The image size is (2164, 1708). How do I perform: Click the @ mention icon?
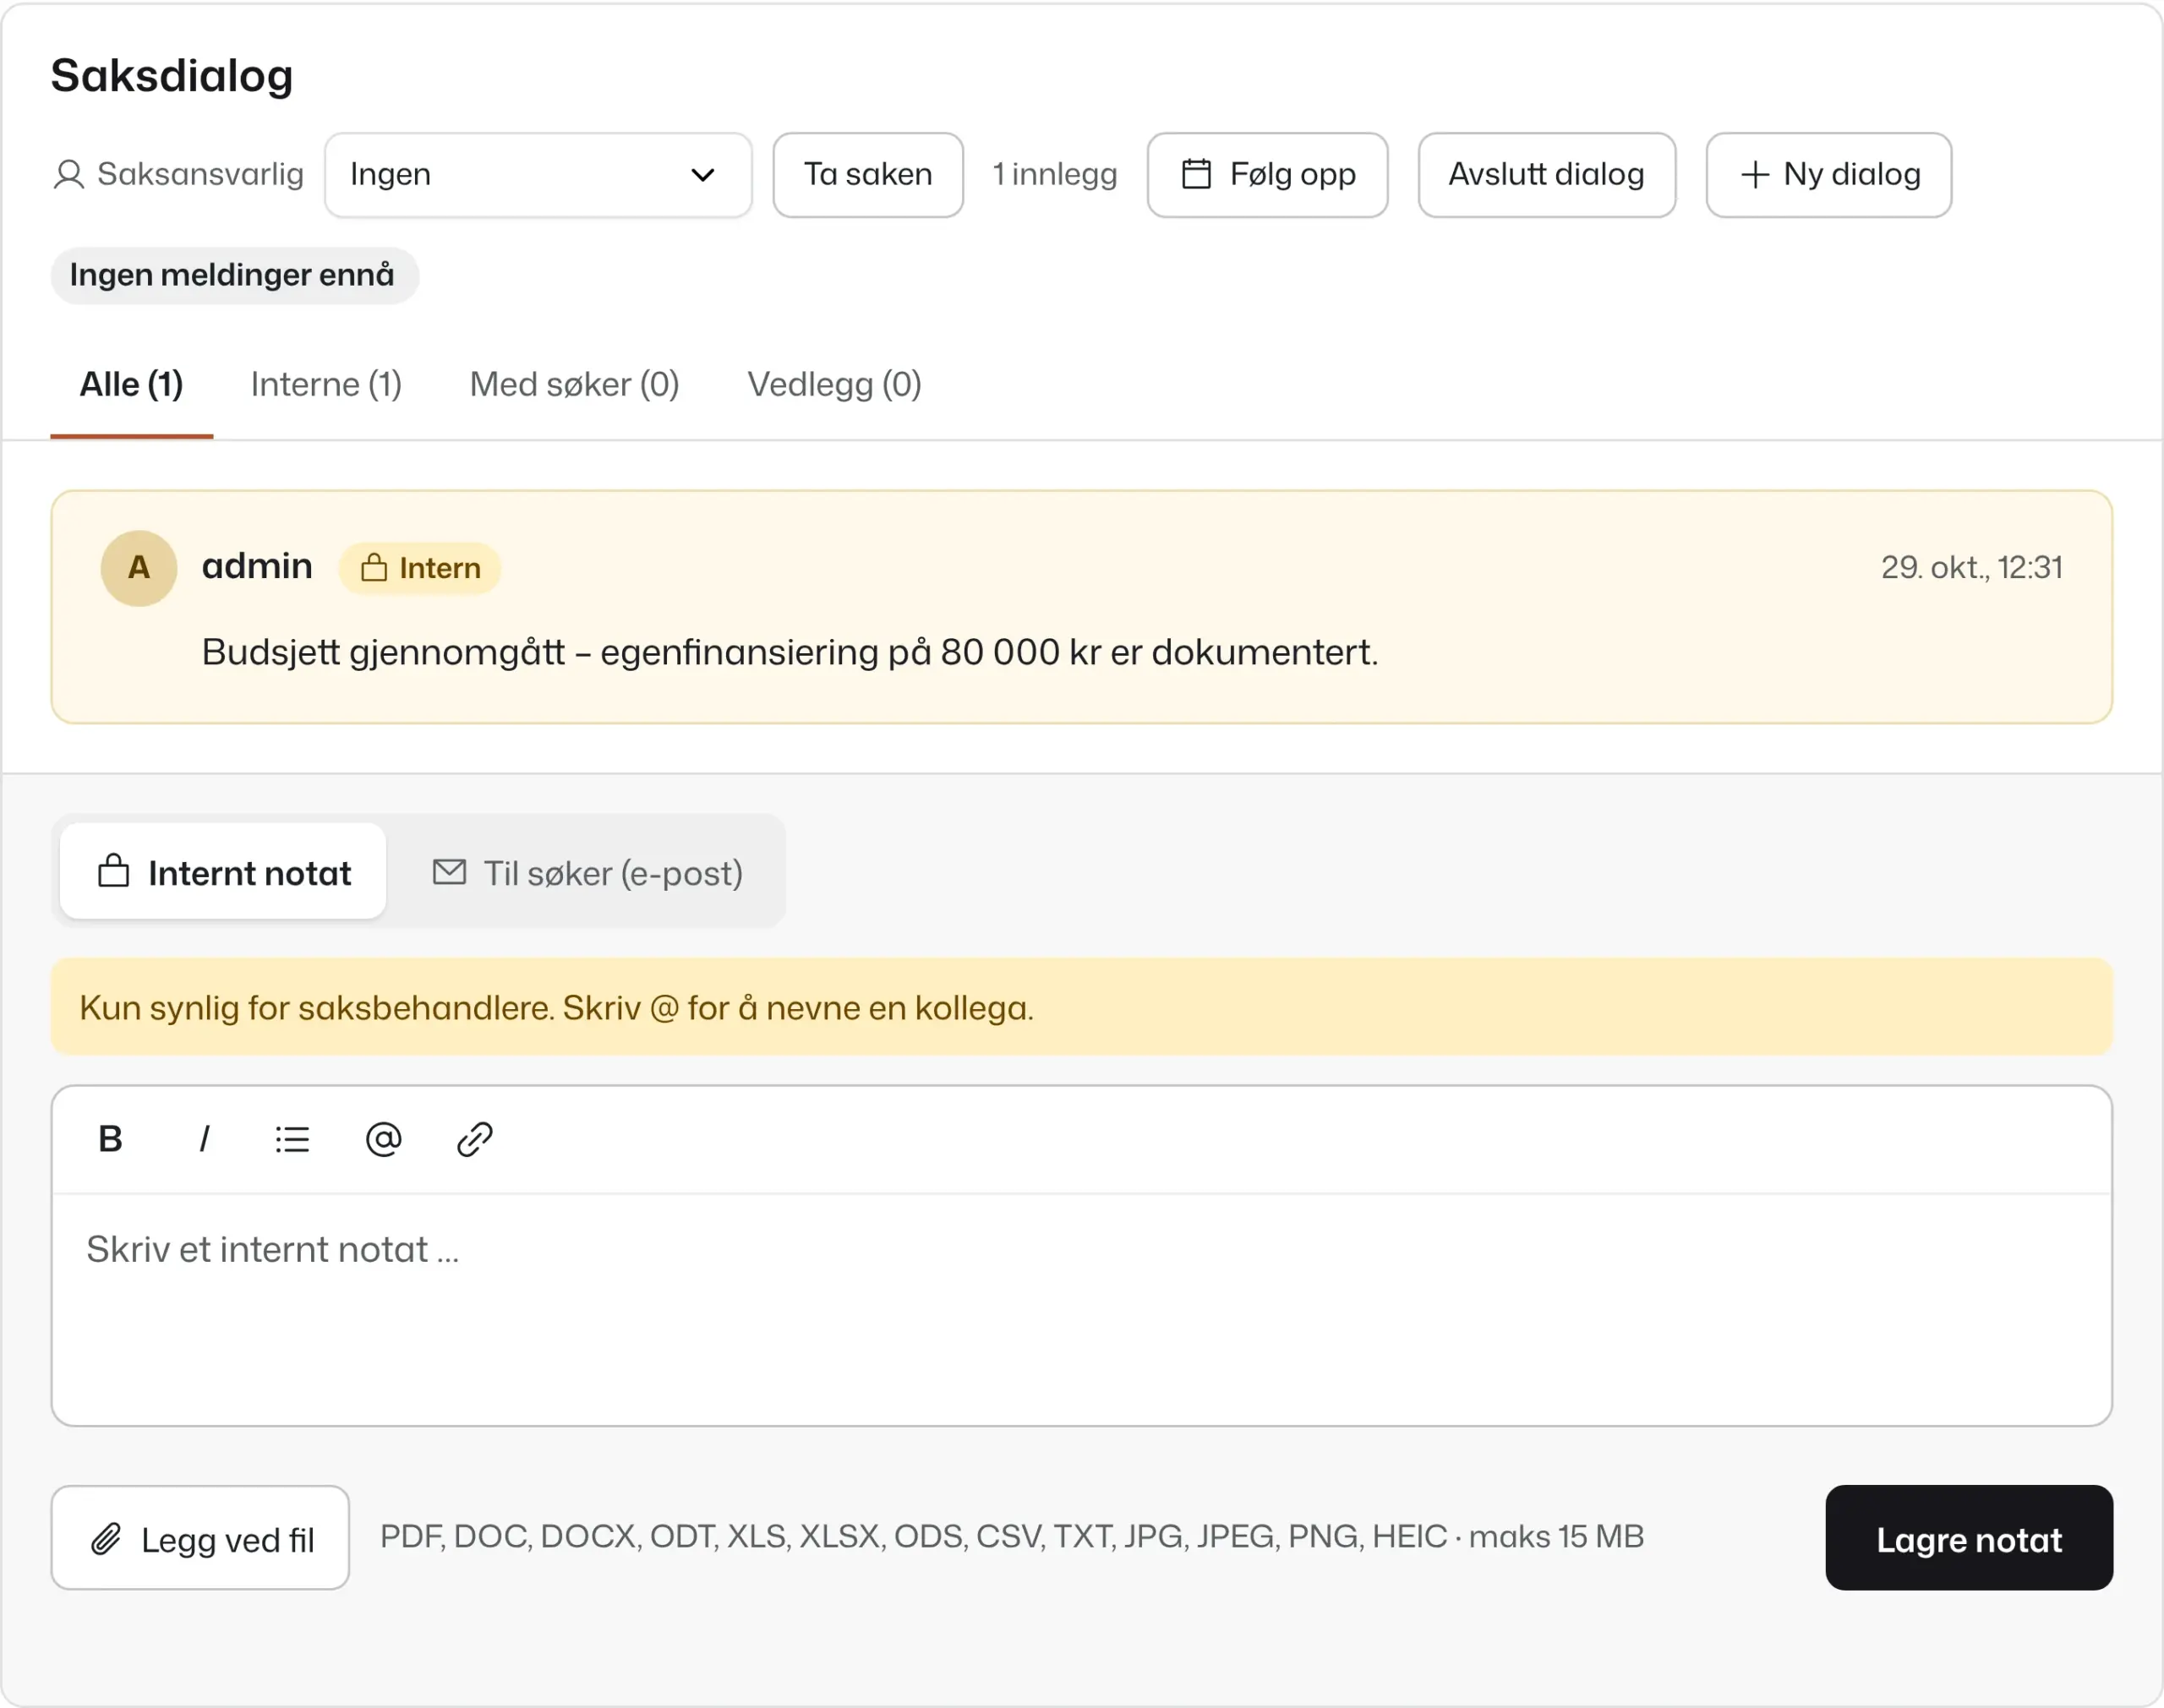tap(383, 1139)
